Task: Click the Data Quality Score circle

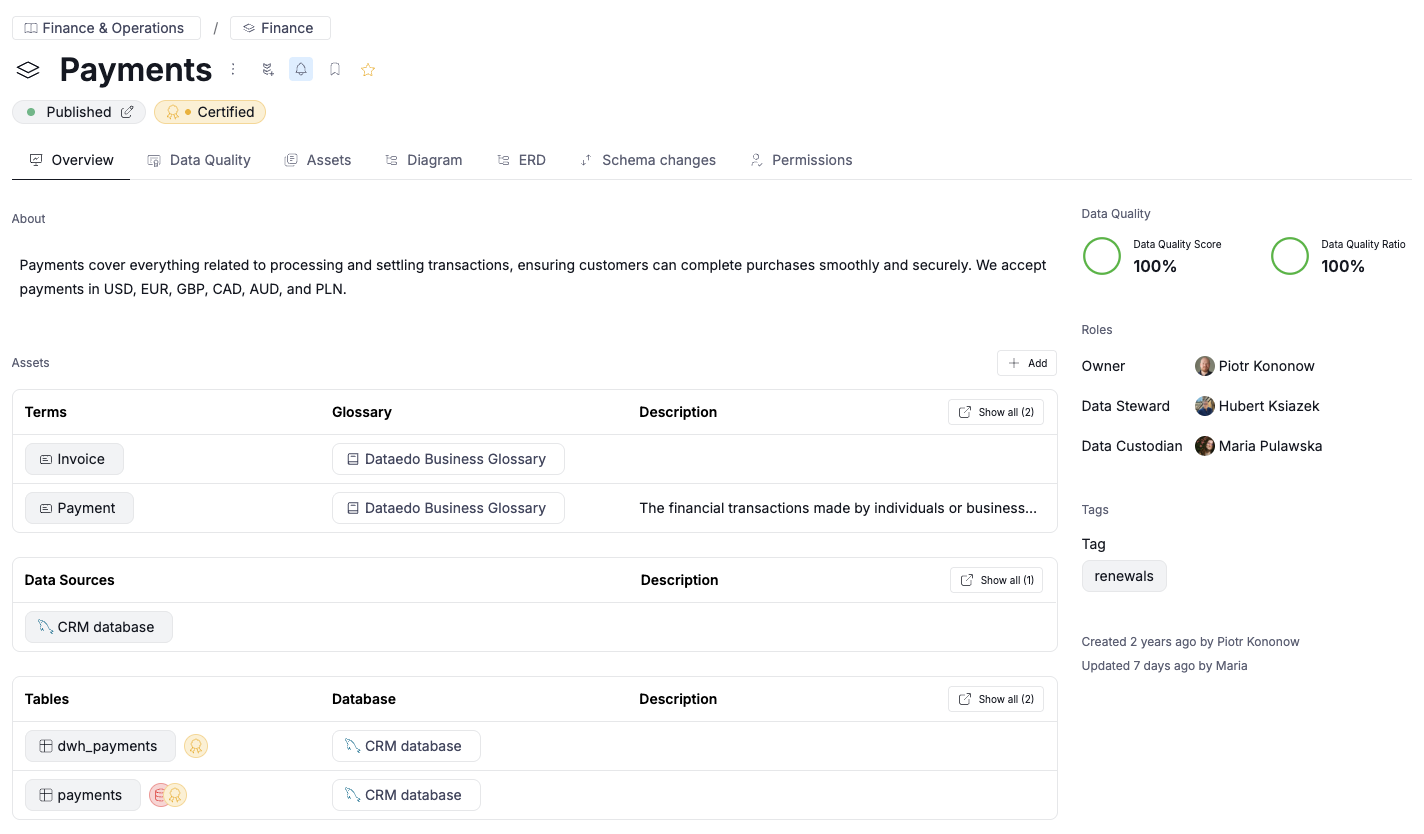Action: pos(1102,256)
